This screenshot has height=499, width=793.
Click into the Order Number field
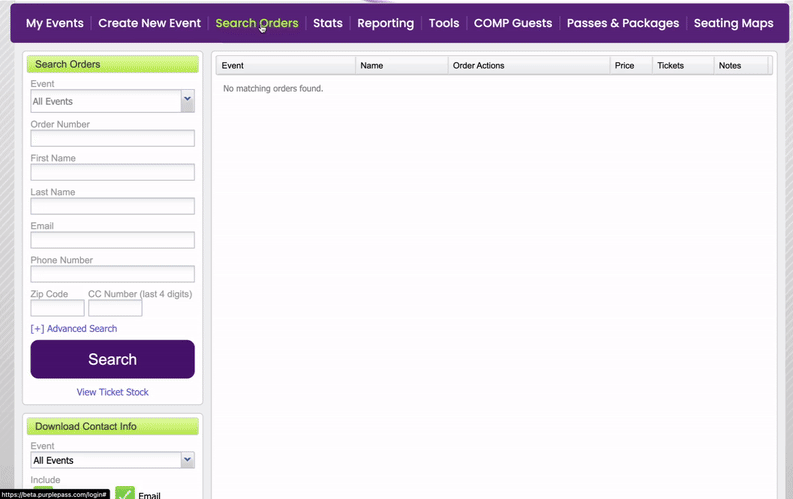(112, 139)
